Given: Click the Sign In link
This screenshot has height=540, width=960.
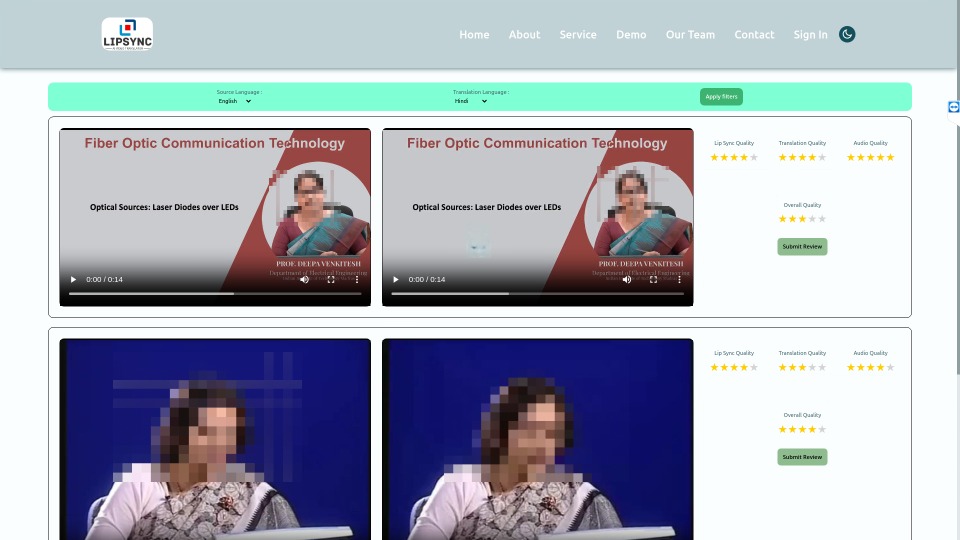Looking at the screenshot, I should coord(810,34).
